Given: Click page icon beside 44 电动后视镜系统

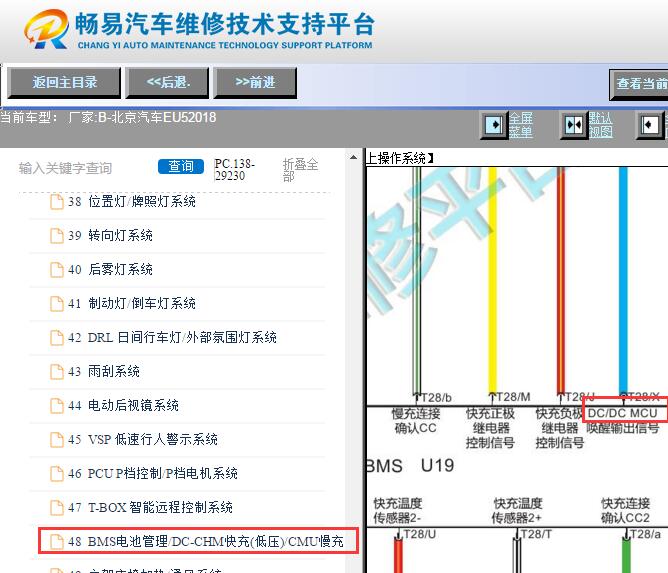Looking at the screenshot, I should tap(57, 406).
